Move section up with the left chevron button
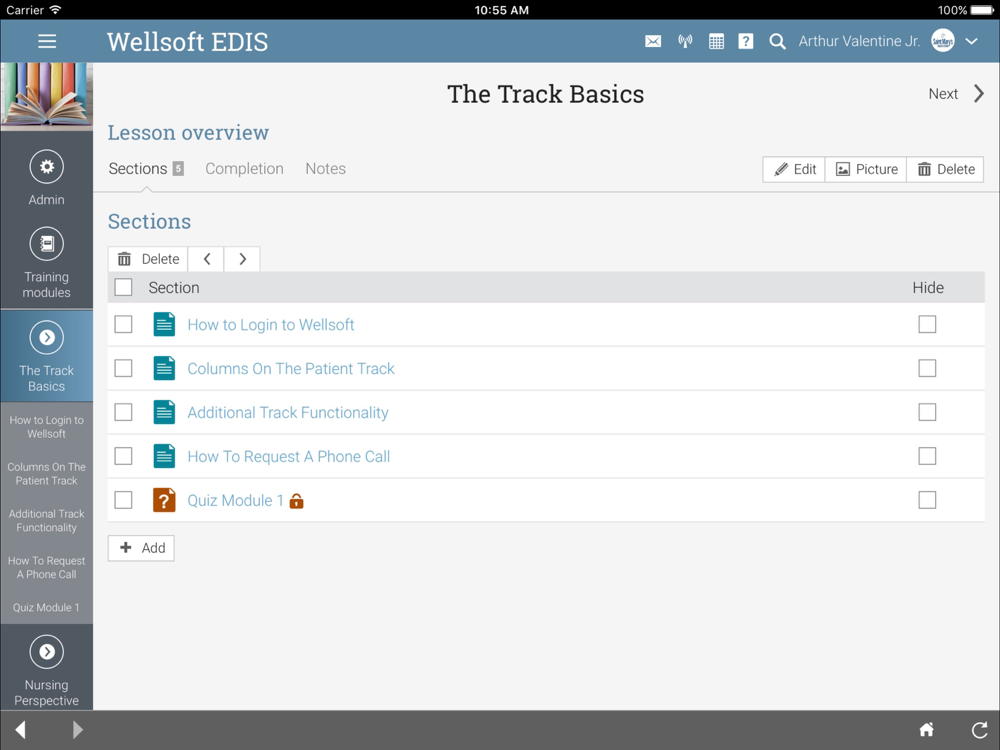Viewport: 1000px width, 750px height. tap(207, 259)
